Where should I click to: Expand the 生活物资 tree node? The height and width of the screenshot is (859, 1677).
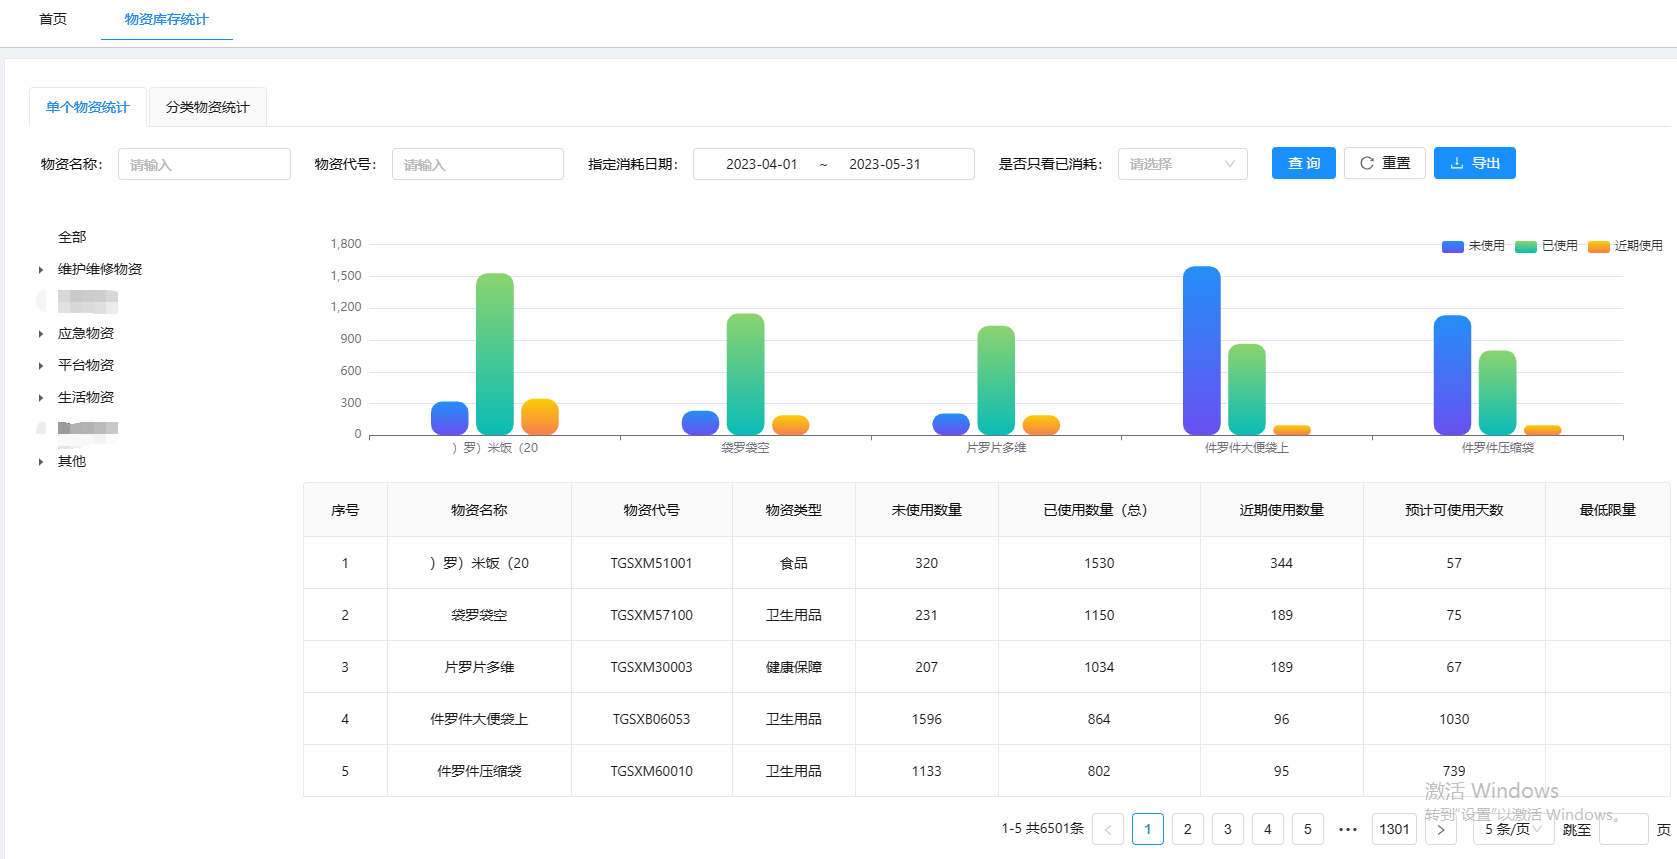click(41, 398)
